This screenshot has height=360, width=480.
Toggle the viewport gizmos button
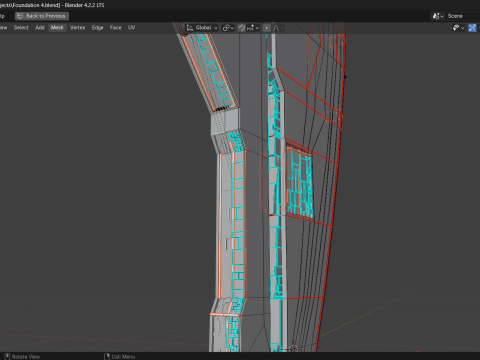[x=472, y=28]
